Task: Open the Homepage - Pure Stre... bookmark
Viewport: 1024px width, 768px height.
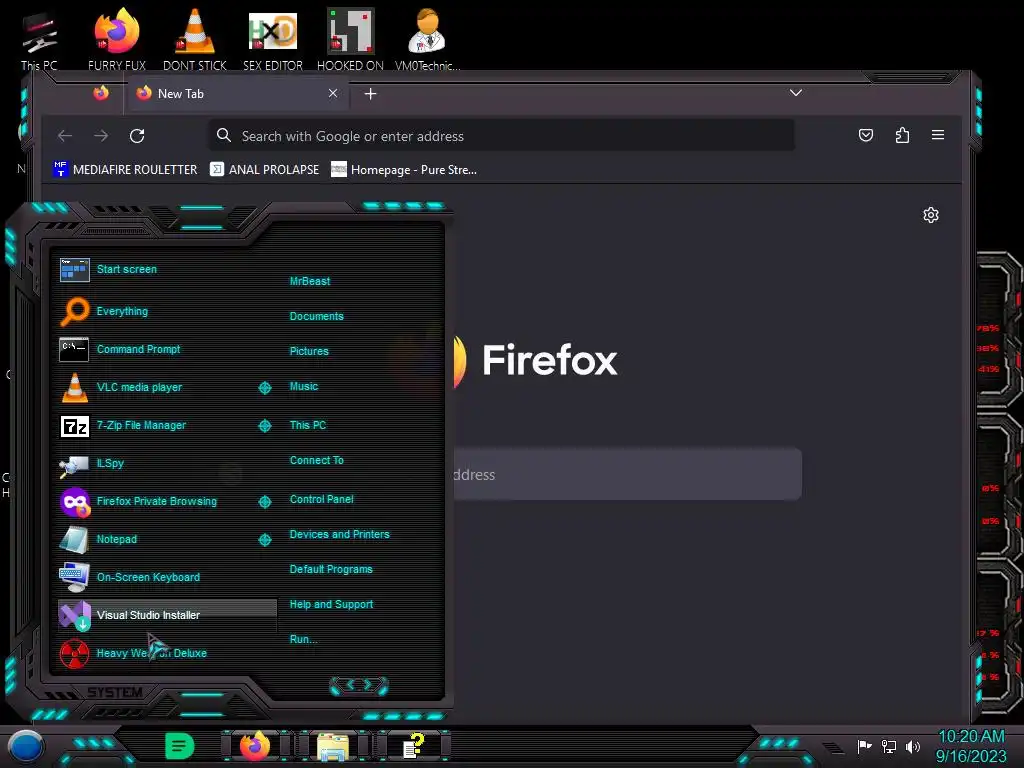Action: (x=404, y=170)
